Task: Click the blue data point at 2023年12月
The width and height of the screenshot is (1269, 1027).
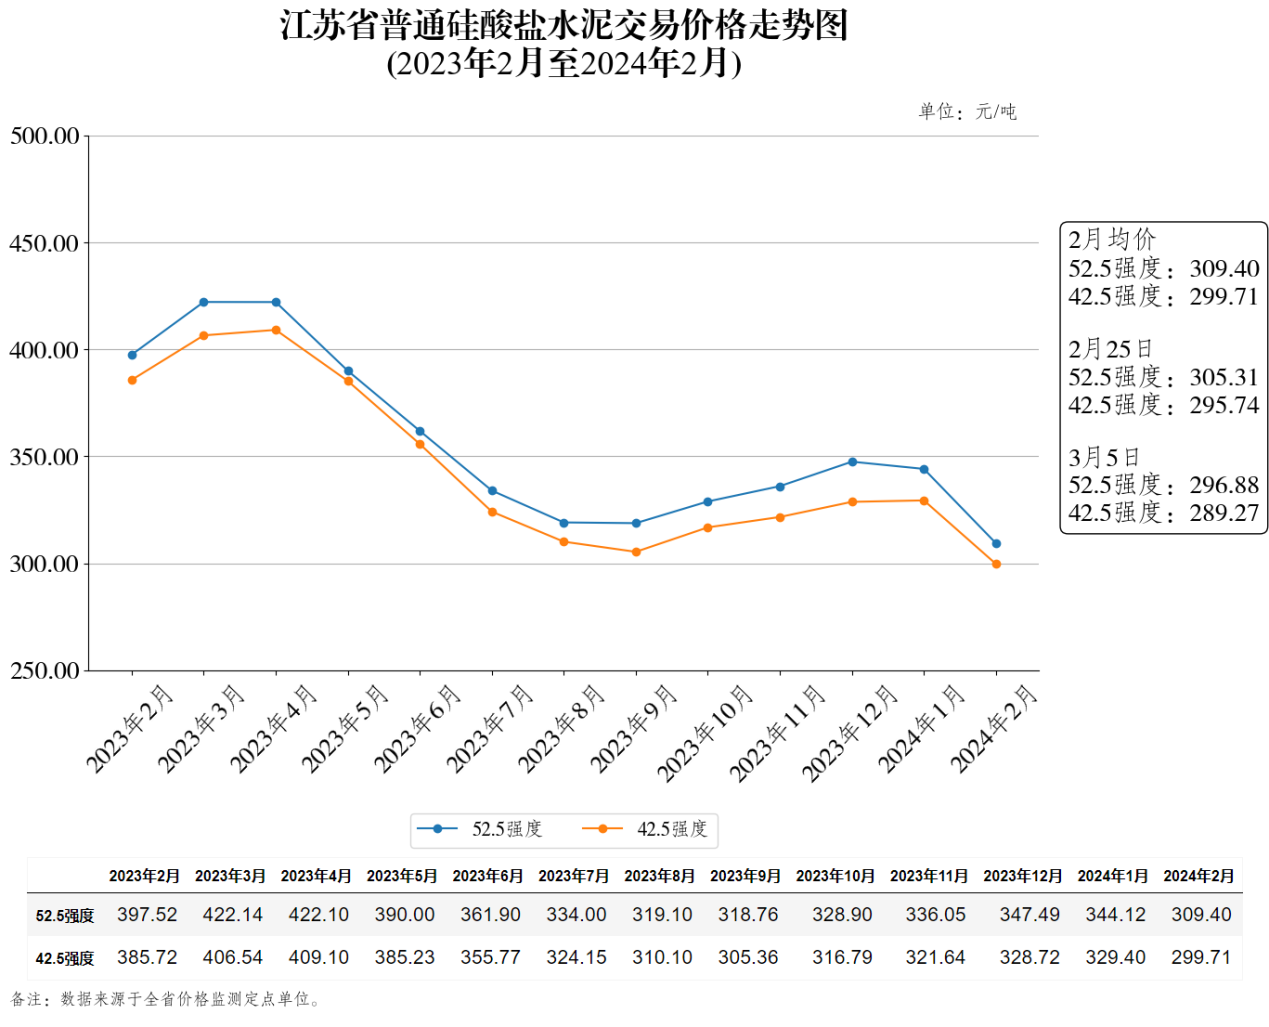Action: [853, 462]
